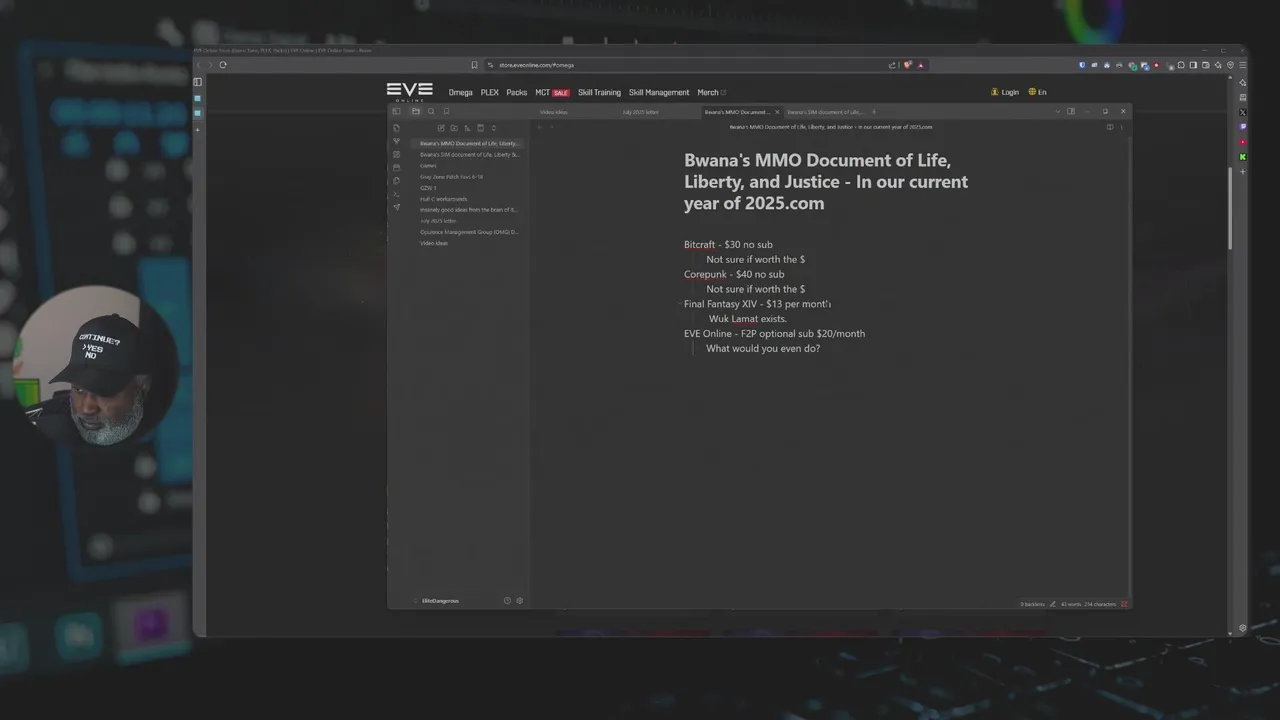Click the quick switcher ribbon icon
Image resolution: width=1280 pixels, height=720 pixels.
coord(396,128)
